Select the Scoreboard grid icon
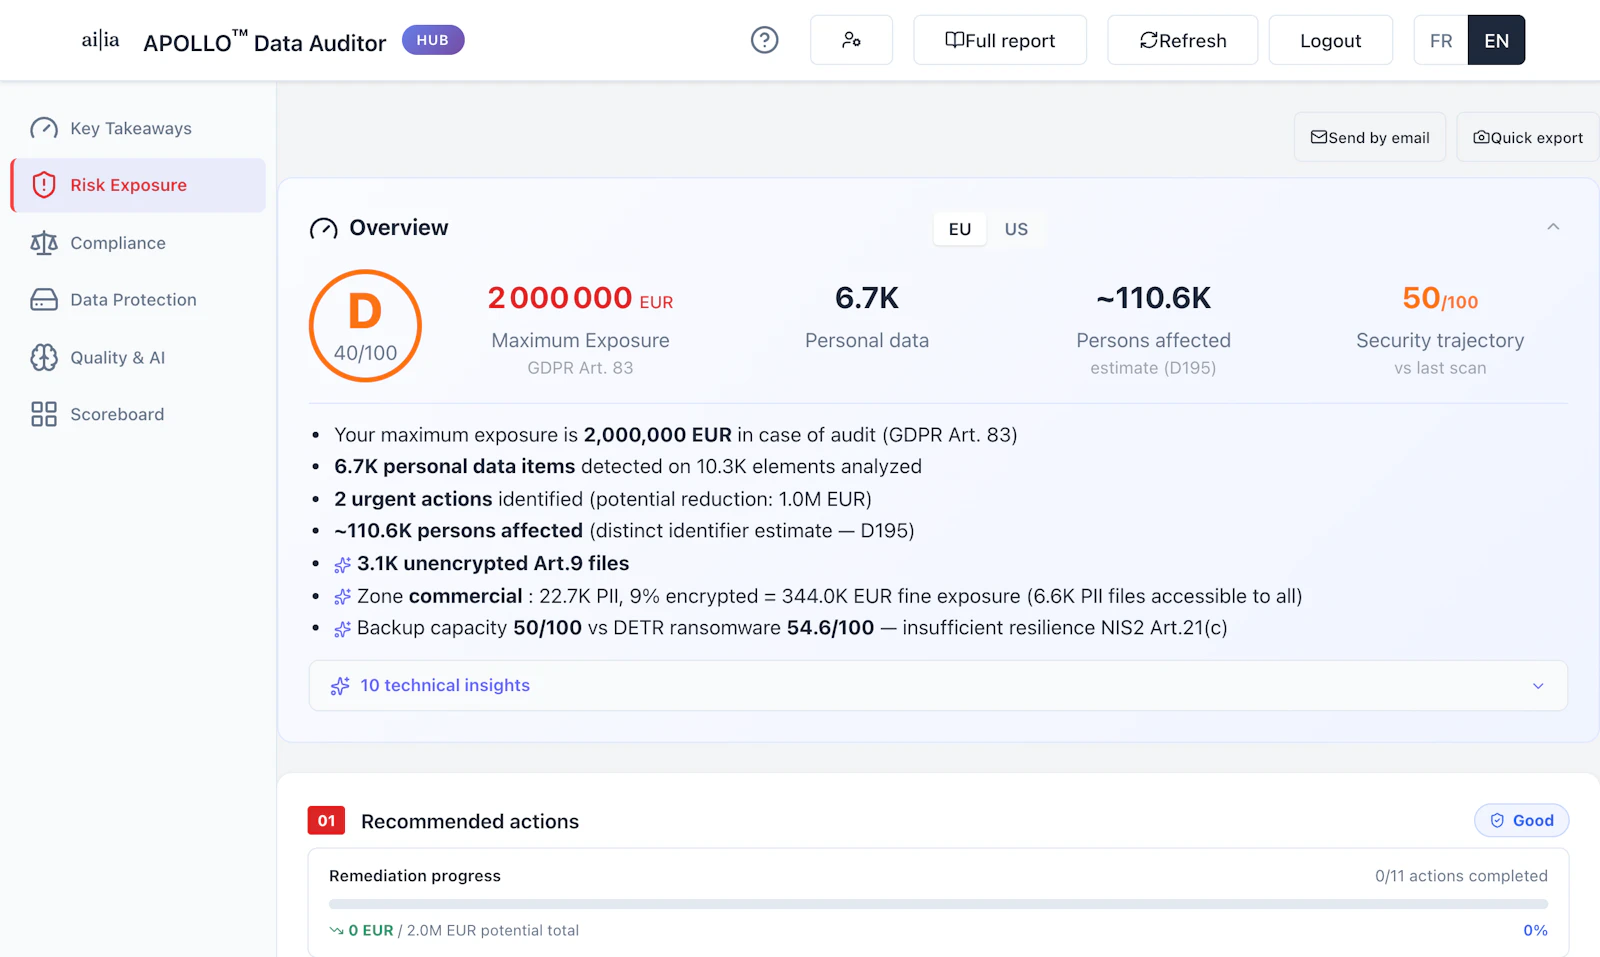Viewport: 1600px width, 957px height. tap(43, 414)
